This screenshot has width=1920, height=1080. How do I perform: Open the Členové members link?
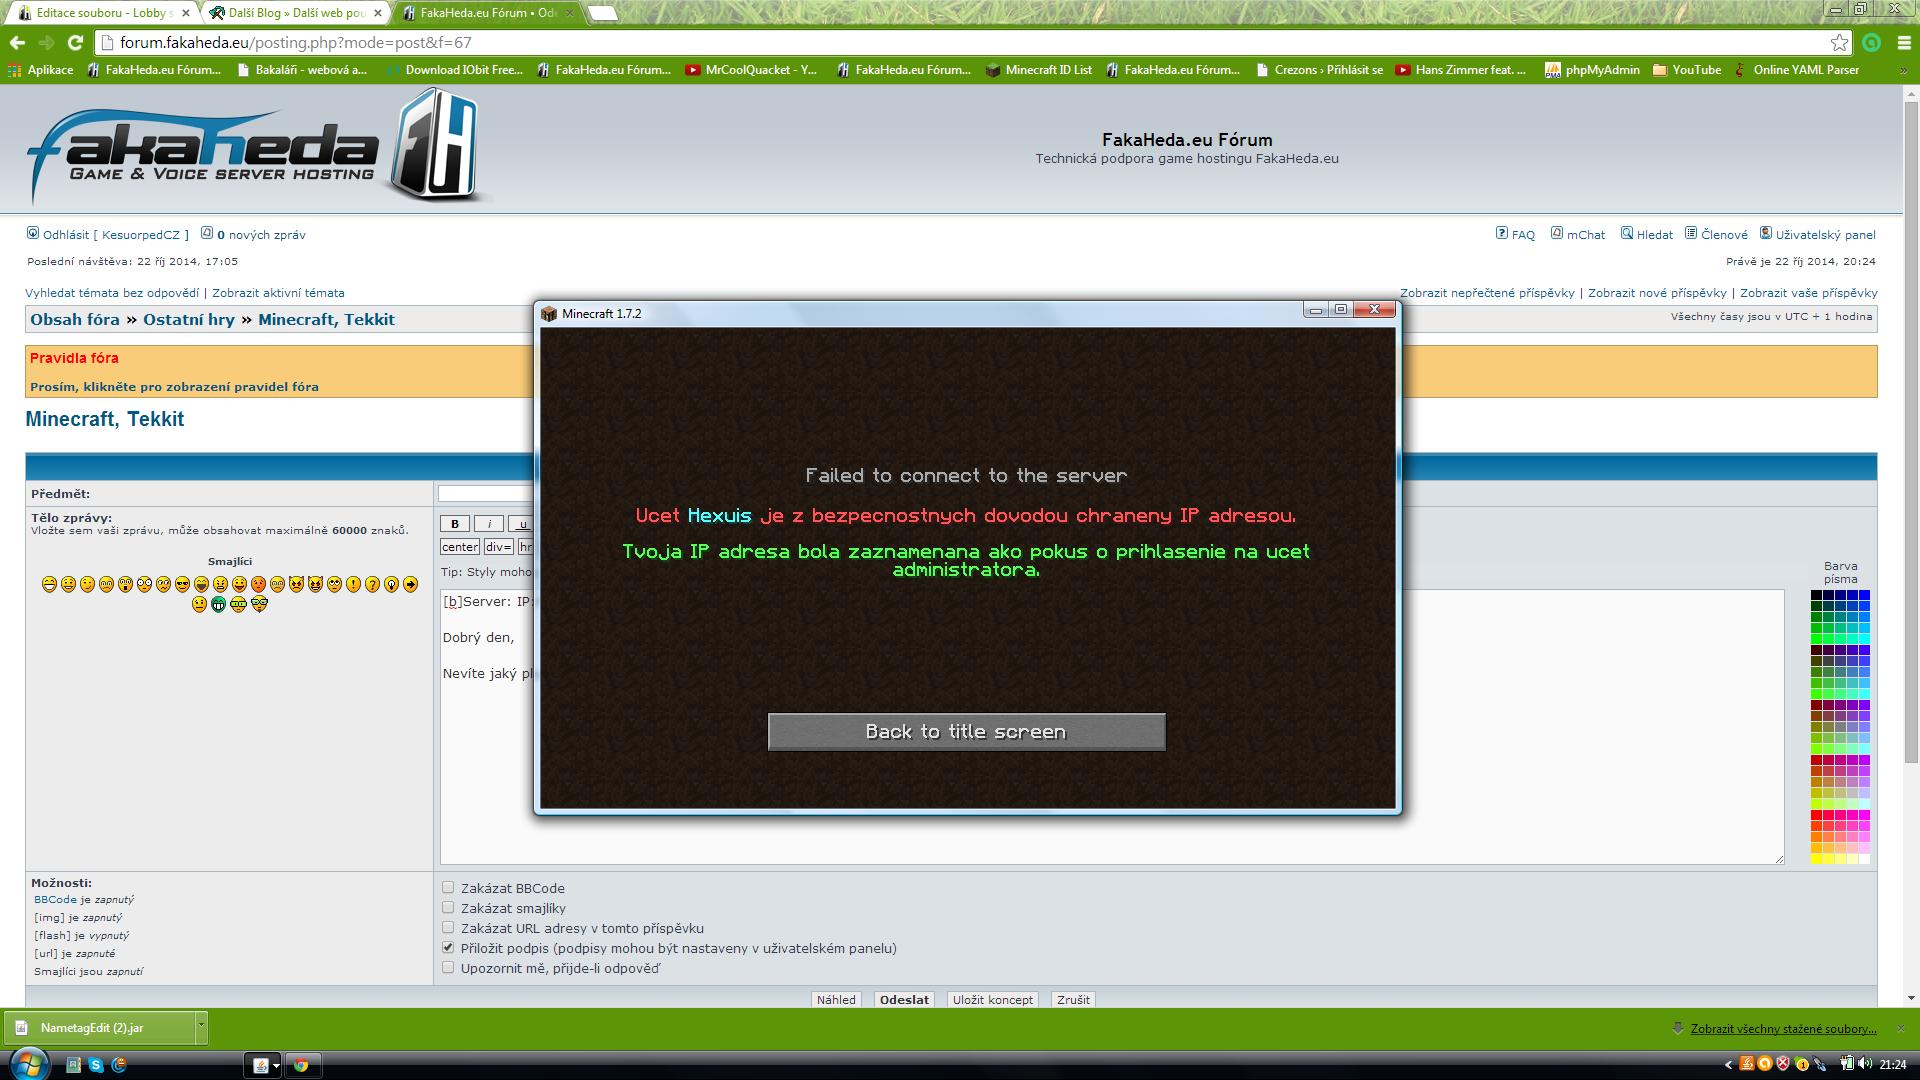(1716, 235)
